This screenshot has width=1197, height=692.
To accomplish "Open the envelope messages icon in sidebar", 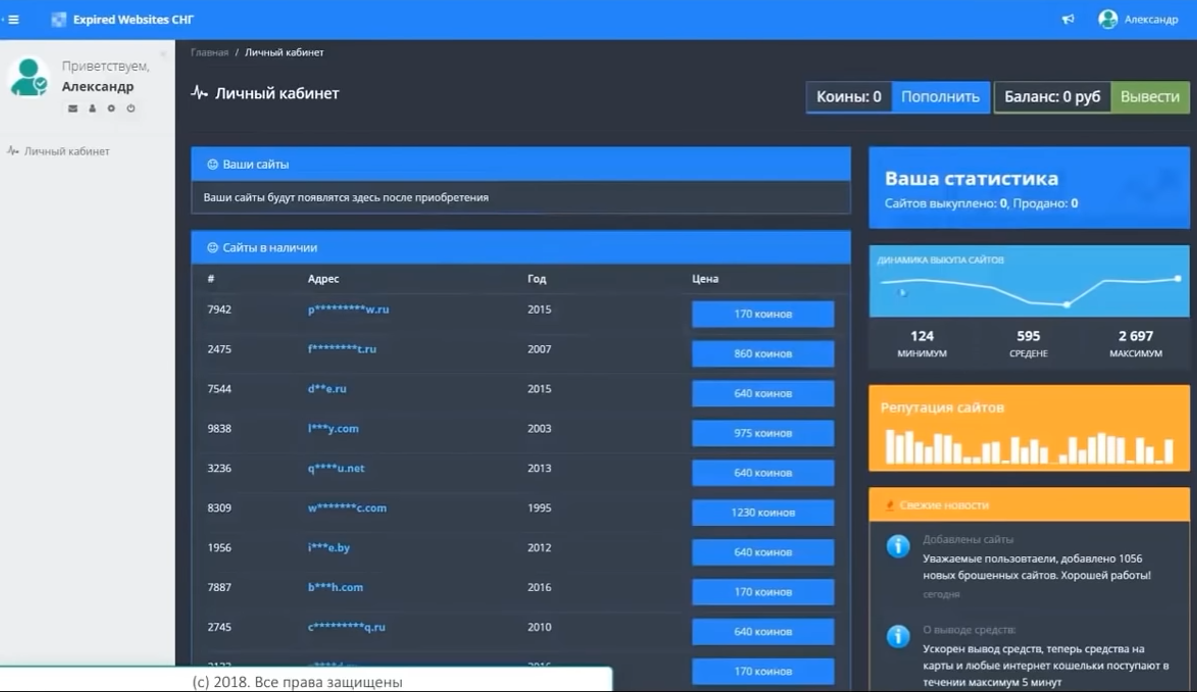I will pos(73,108).
